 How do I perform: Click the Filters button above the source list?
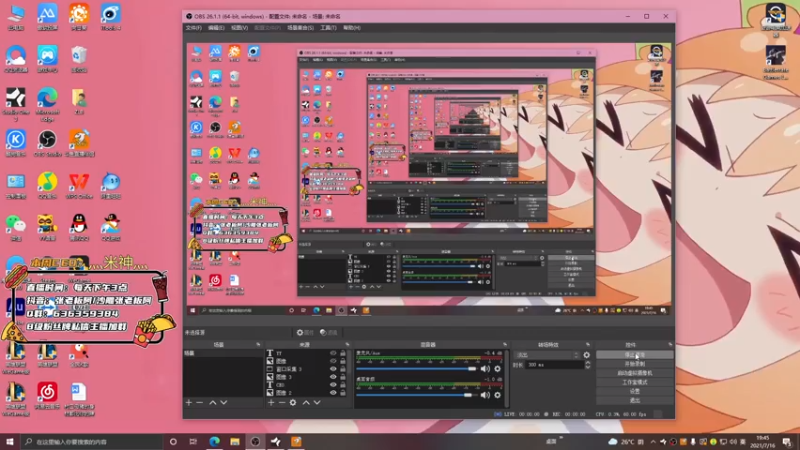tap(329, 333)
